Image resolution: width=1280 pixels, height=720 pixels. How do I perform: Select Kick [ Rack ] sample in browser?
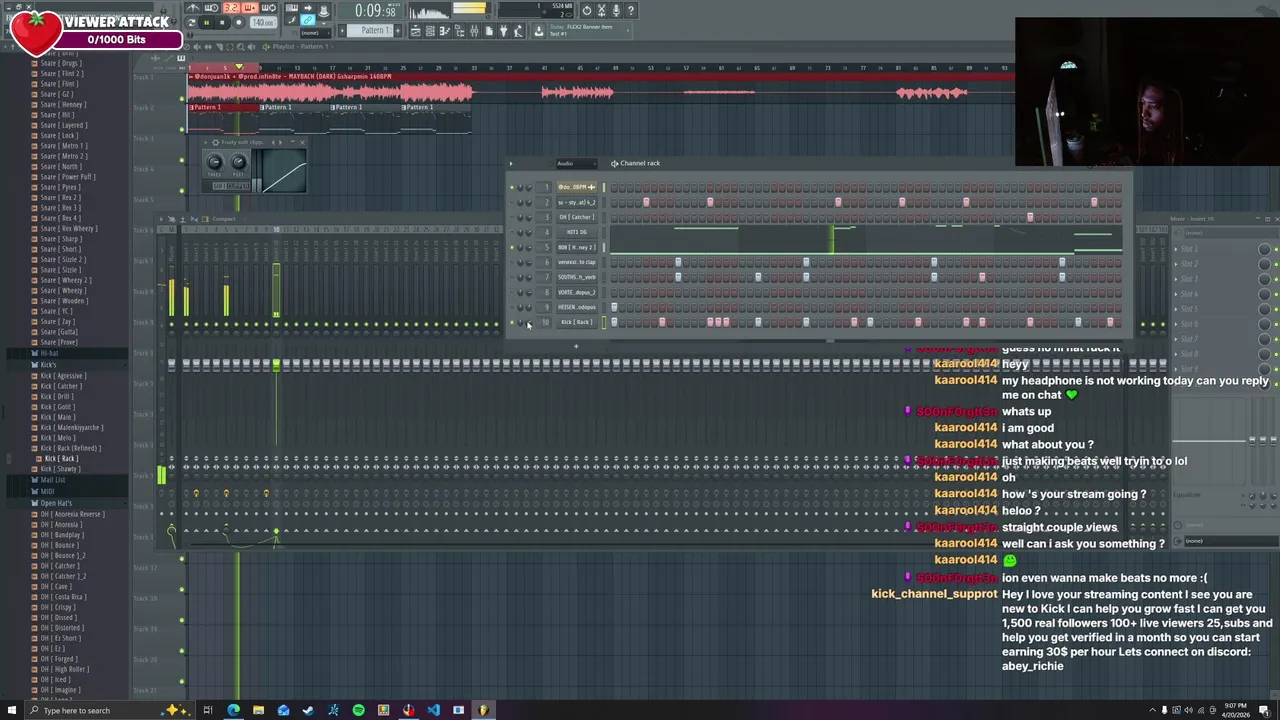61,458
